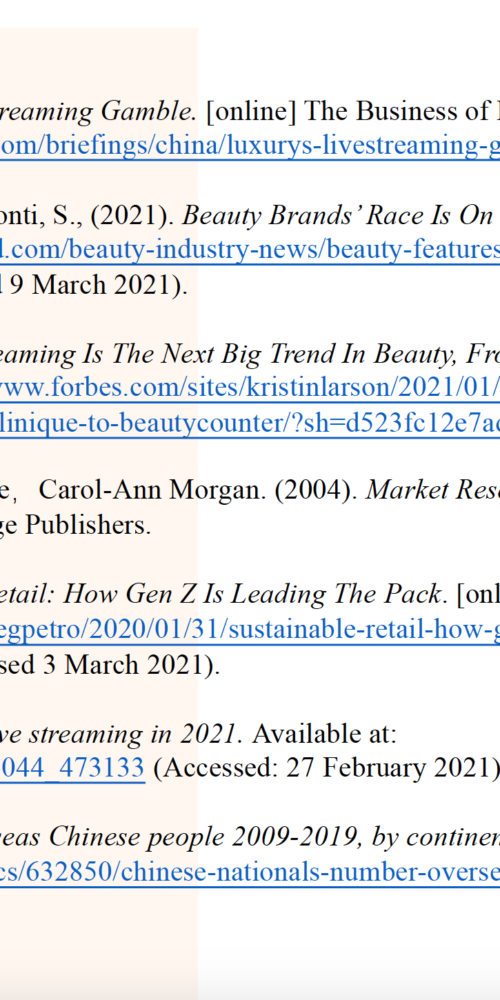Click the author text 'onti, S., (2021).'
The height and width of the screenshot is (1000, 500).
(88, 216)
